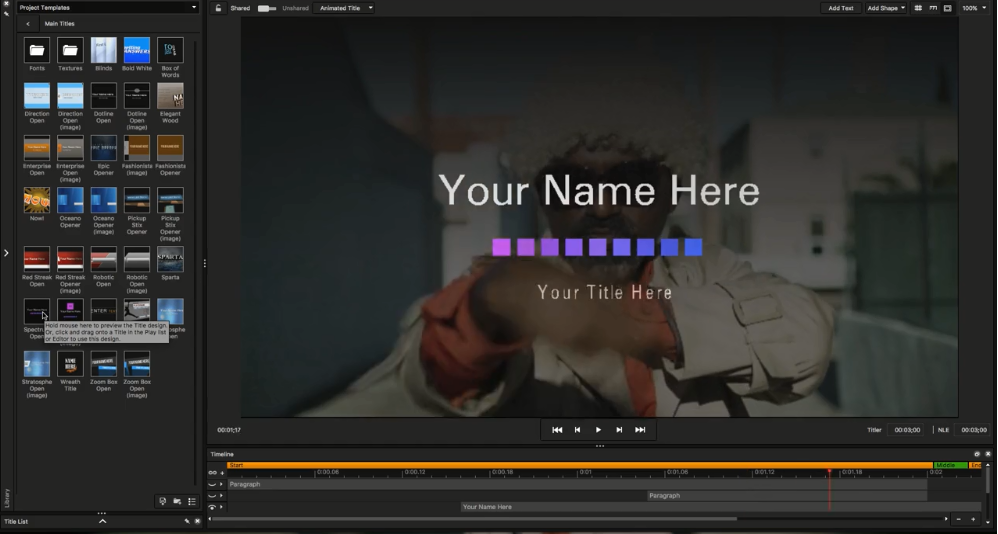Toggle the Shared/Unshared switch

click(266, 8)
